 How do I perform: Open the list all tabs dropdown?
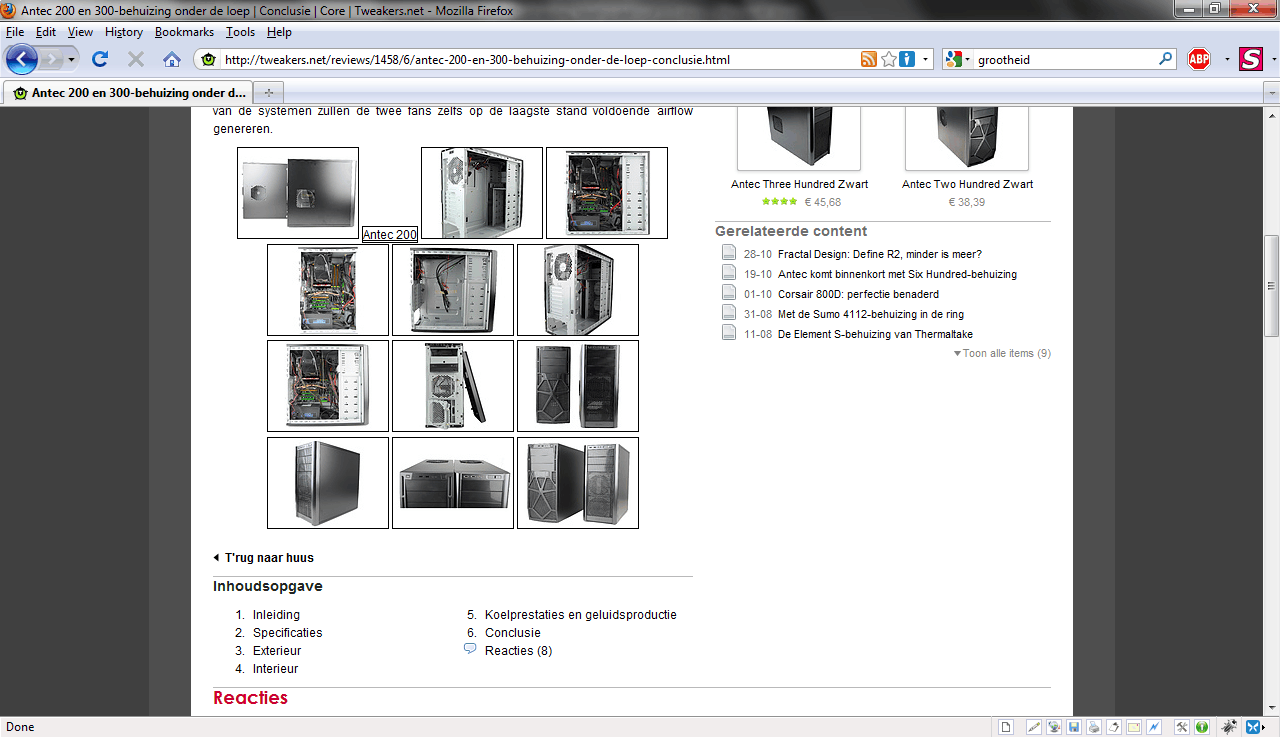pyautogui.click(x=1271, y=92)
